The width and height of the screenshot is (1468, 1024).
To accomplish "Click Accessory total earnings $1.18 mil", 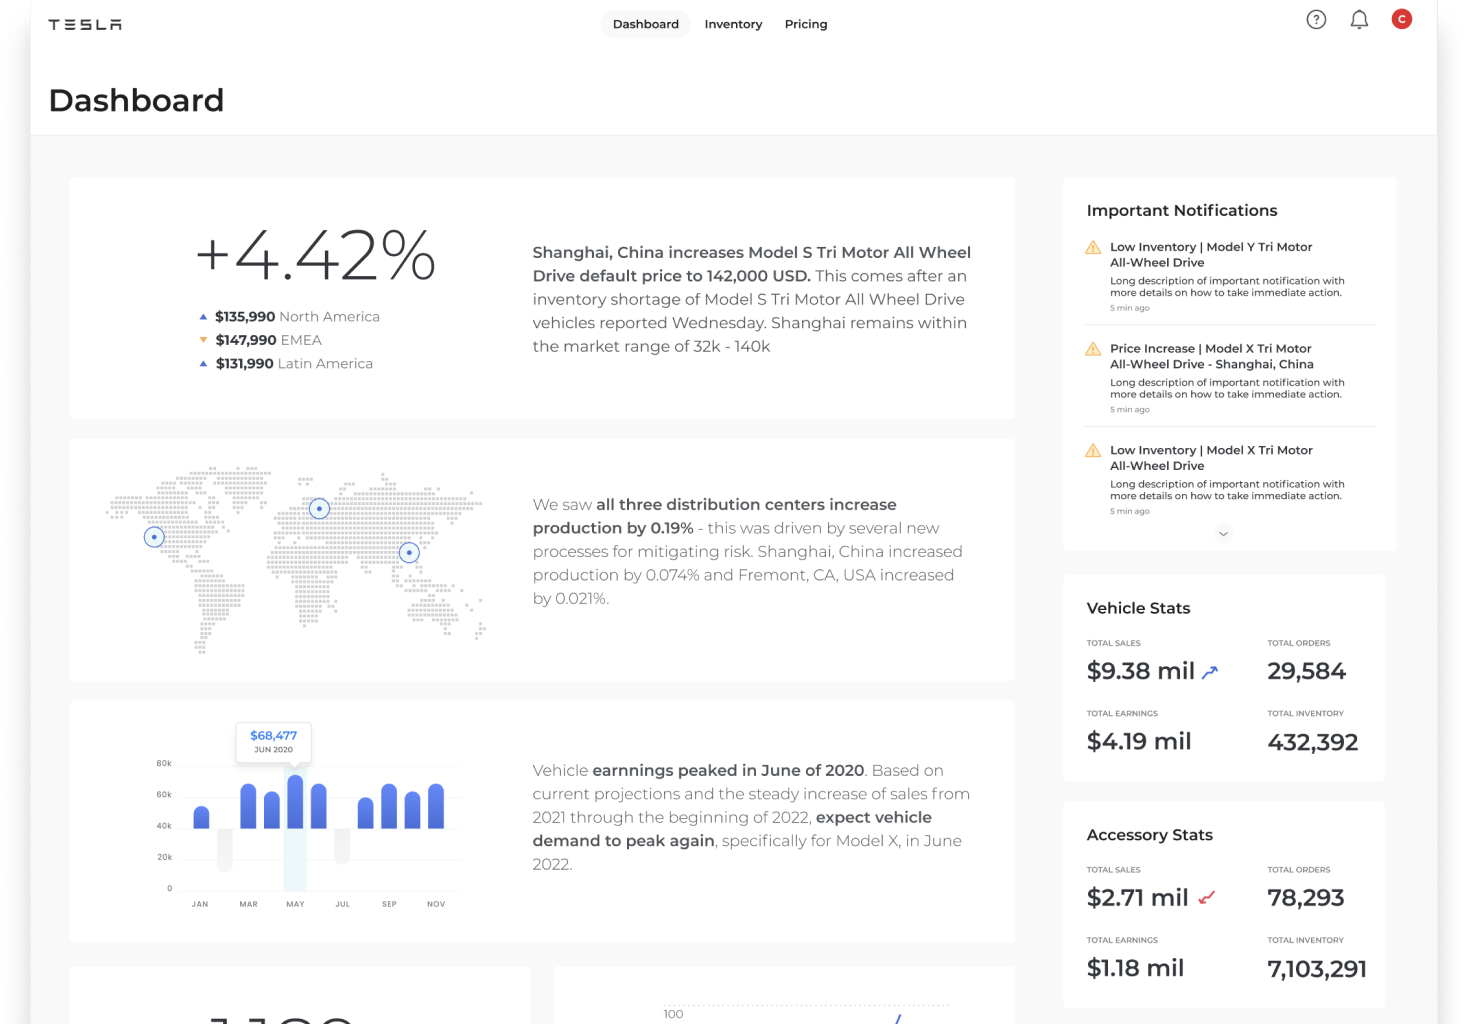I will tap(1136, 968).
